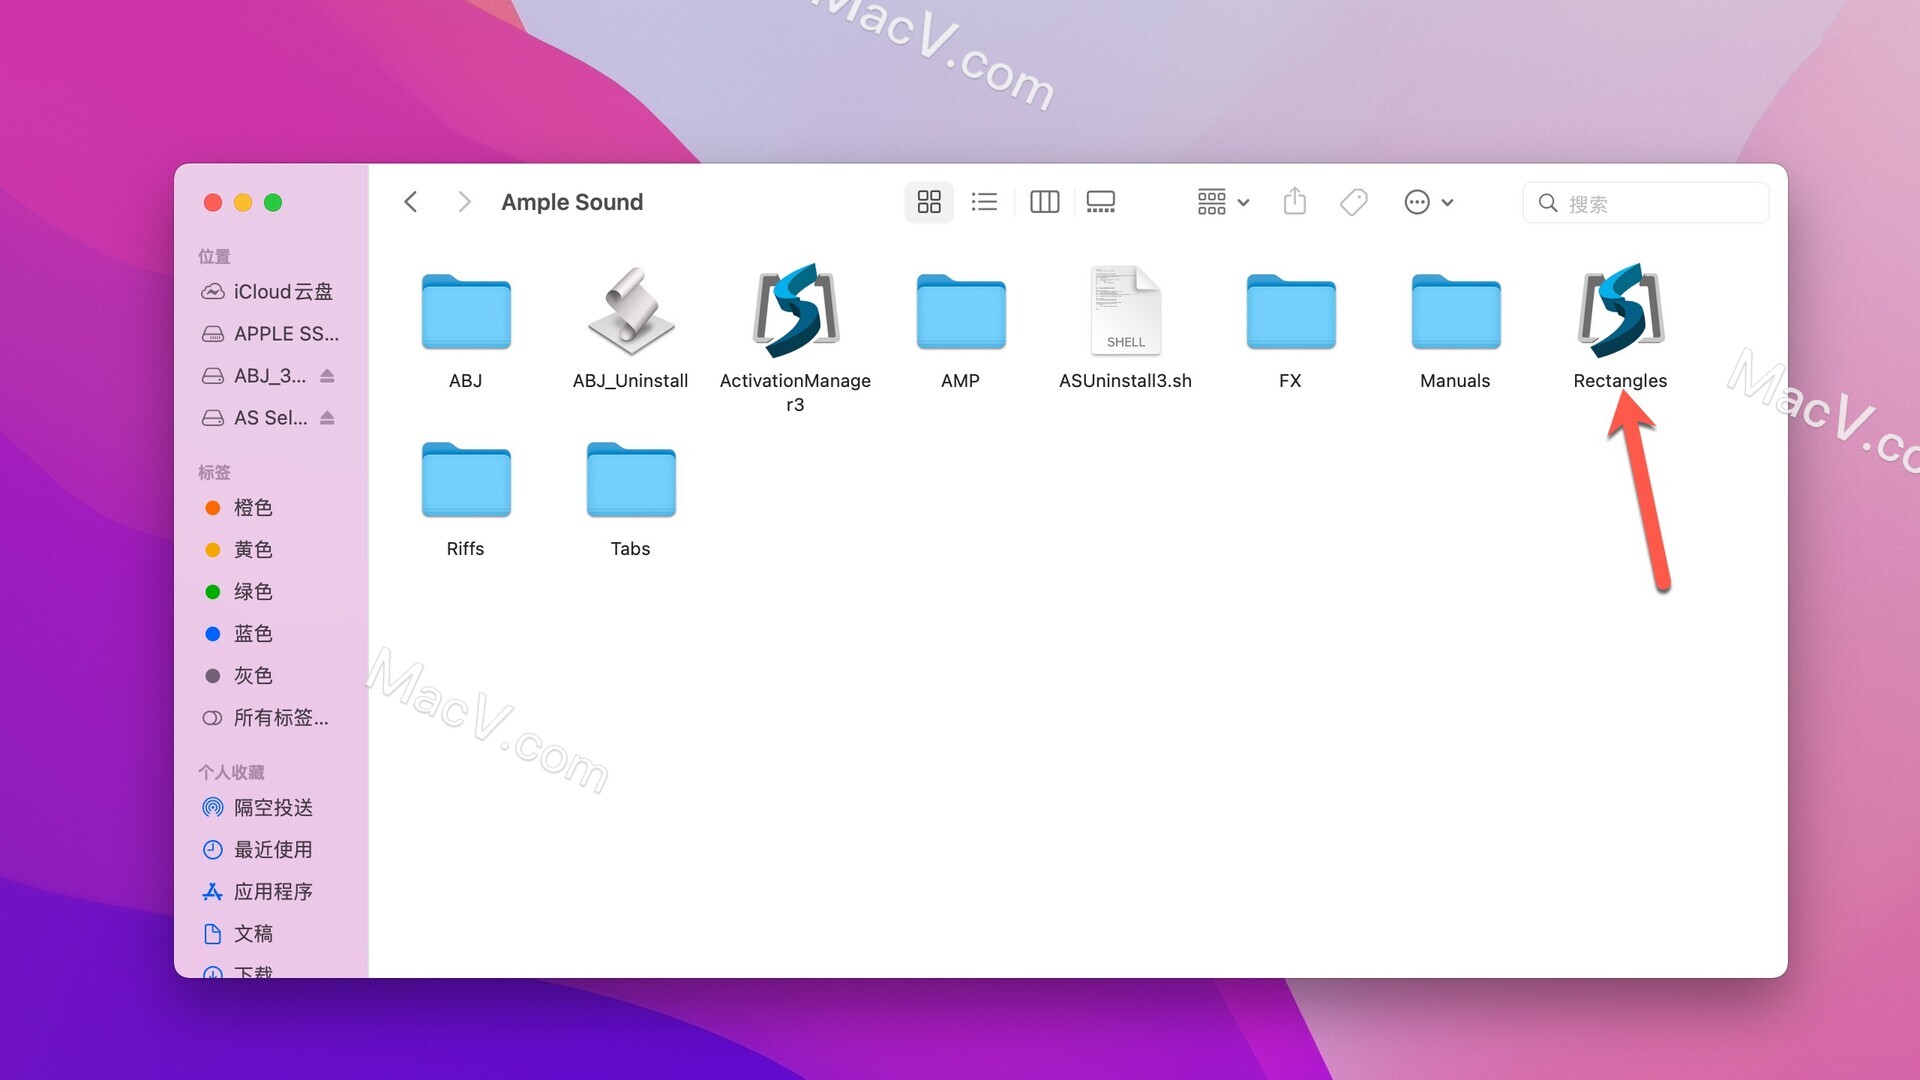This screenshot has width=1920, height=1080.
Task: Switch to column view
Action: pyautogui.click(x=1045, y=202)
